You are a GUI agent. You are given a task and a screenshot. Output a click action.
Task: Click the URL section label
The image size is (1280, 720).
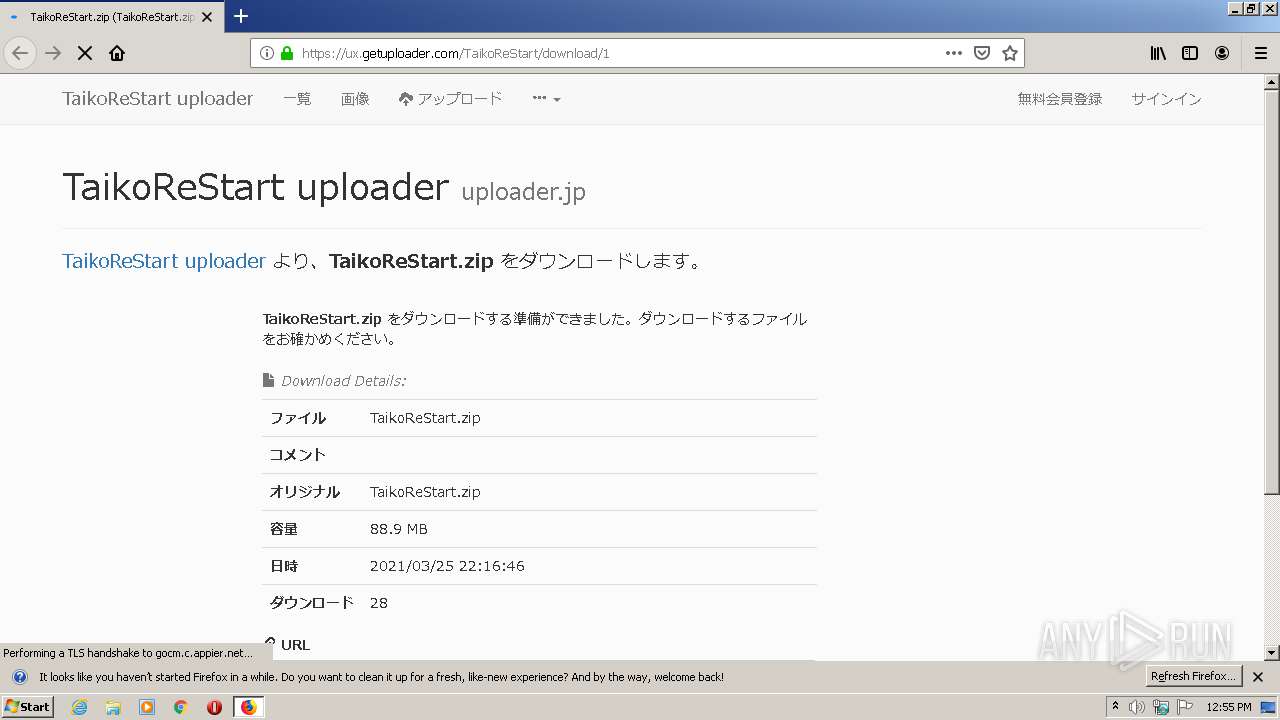(295, 645)
